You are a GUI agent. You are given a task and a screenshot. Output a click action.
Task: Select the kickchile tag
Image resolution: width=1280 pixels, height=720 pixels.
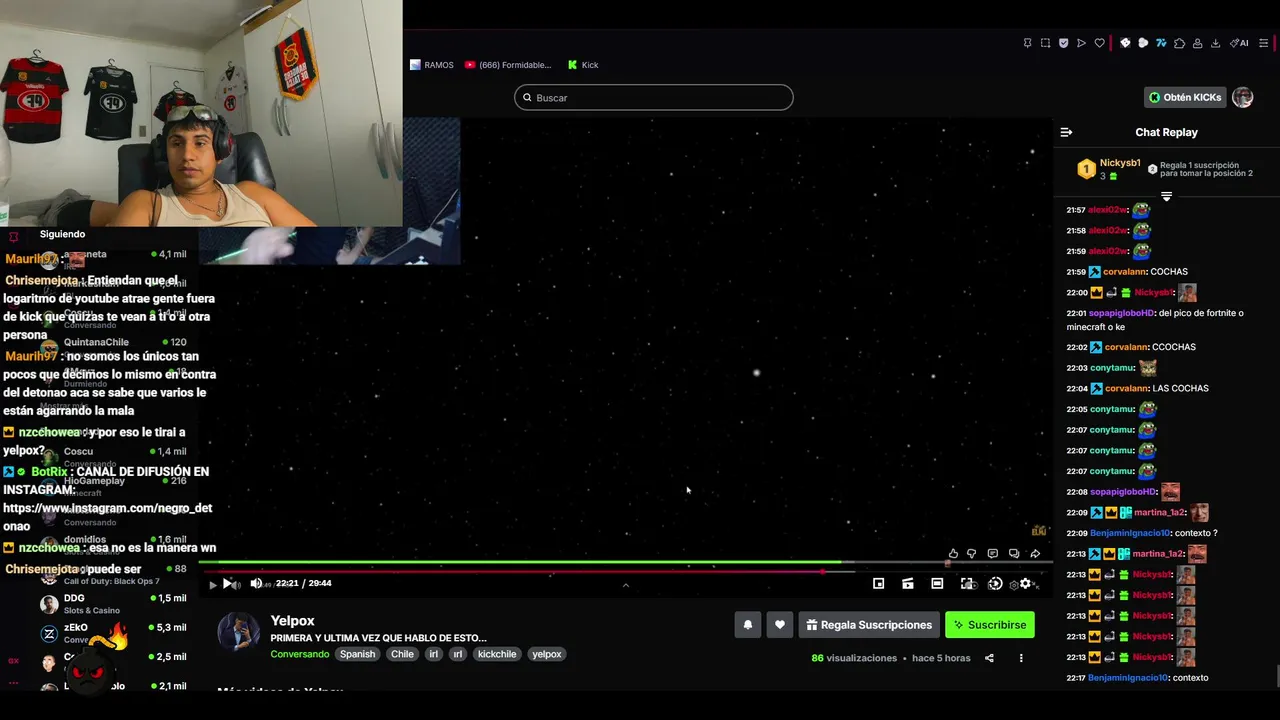coord(497,654)
